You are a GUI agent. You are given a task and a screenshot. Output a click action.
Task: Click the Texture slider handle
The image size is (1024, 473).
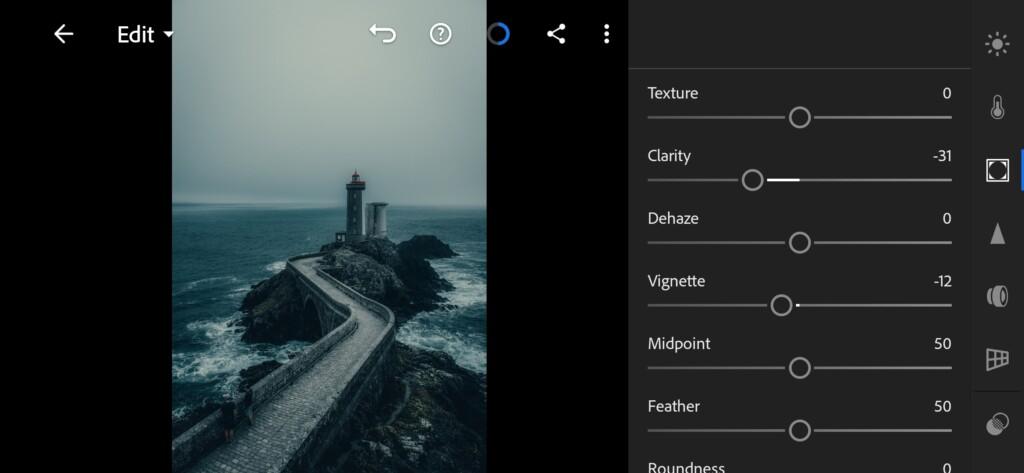[x=799, y=118]
